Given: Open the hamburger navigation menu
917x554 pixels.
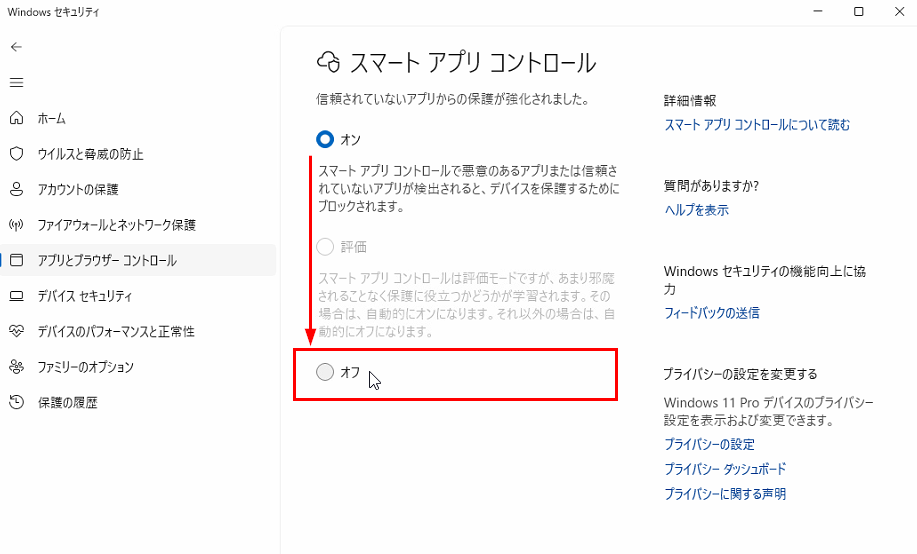Looking at the screenshot, I should [x=16, y=82].
